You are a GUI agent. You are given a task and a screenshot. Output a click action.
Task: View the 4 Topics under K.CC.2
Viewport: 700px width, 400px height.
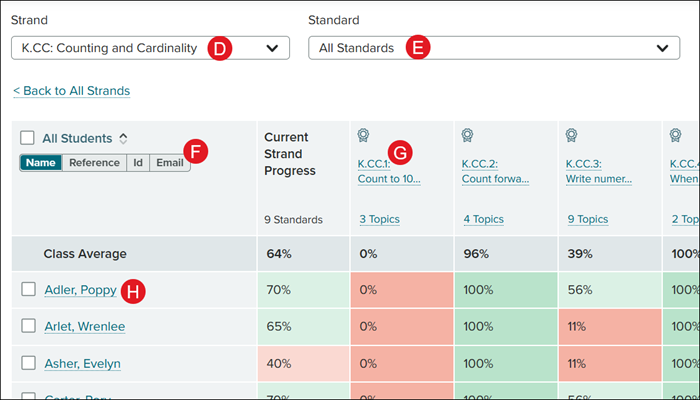[483, 219]
